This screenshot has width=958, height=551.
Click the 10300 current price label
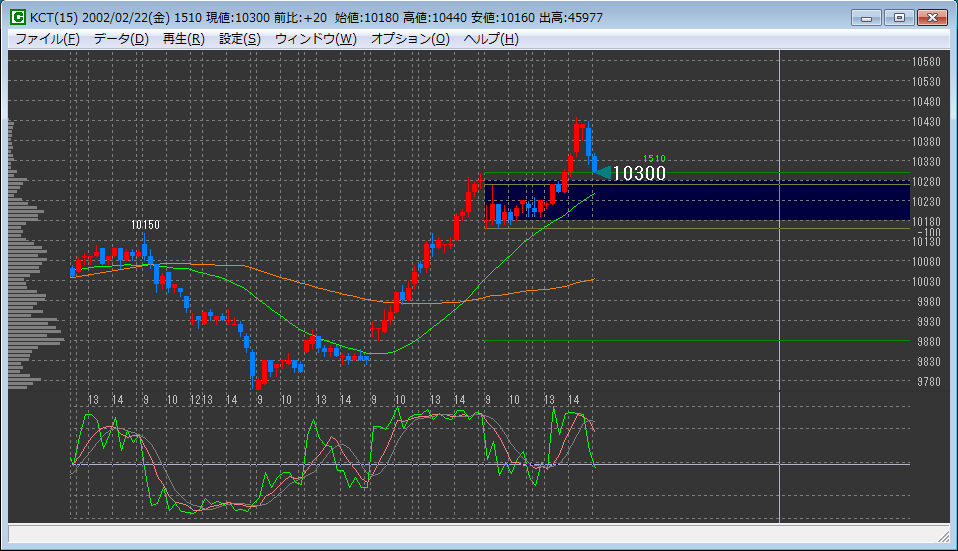[639, 173]
